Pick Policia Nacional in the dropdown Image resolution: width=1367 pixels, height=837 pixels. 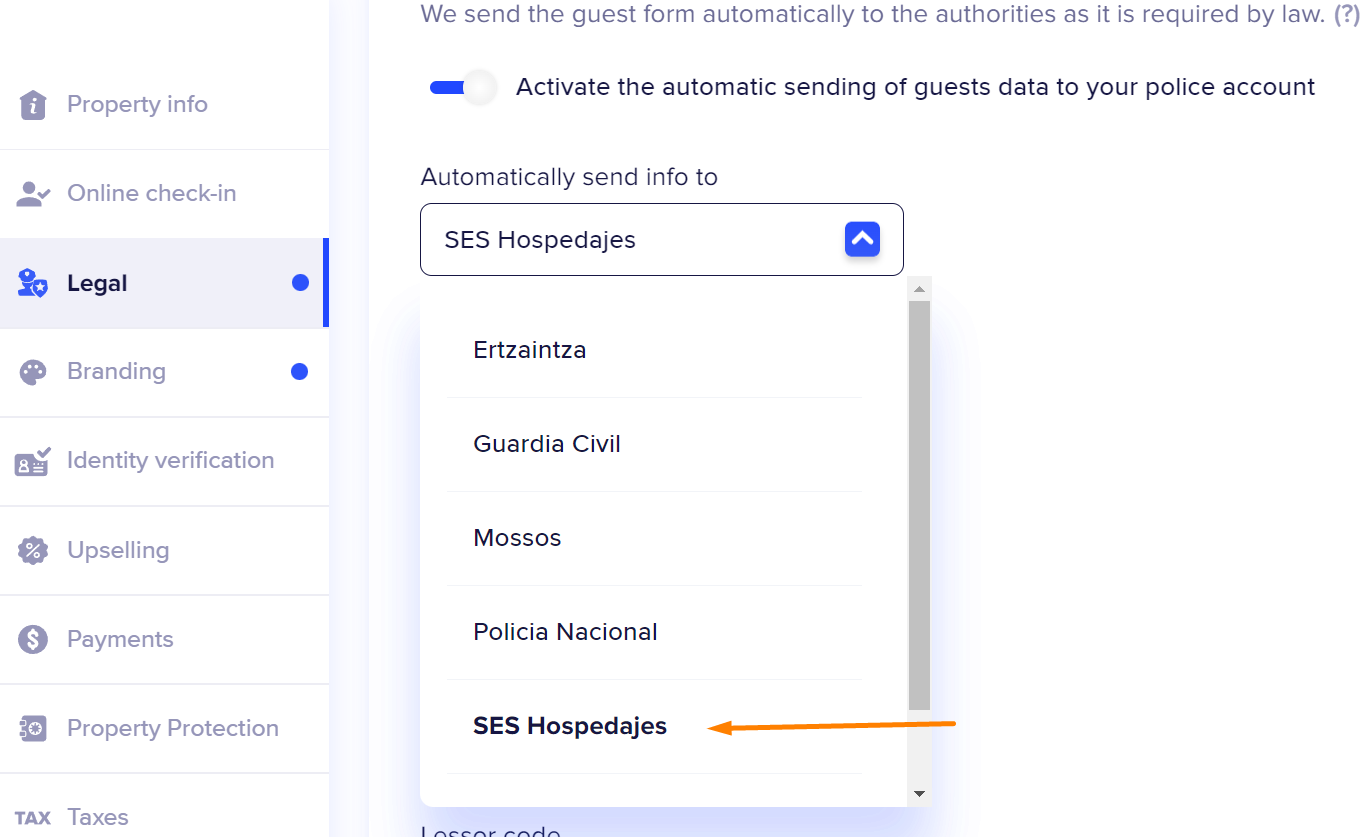(565, 632)
